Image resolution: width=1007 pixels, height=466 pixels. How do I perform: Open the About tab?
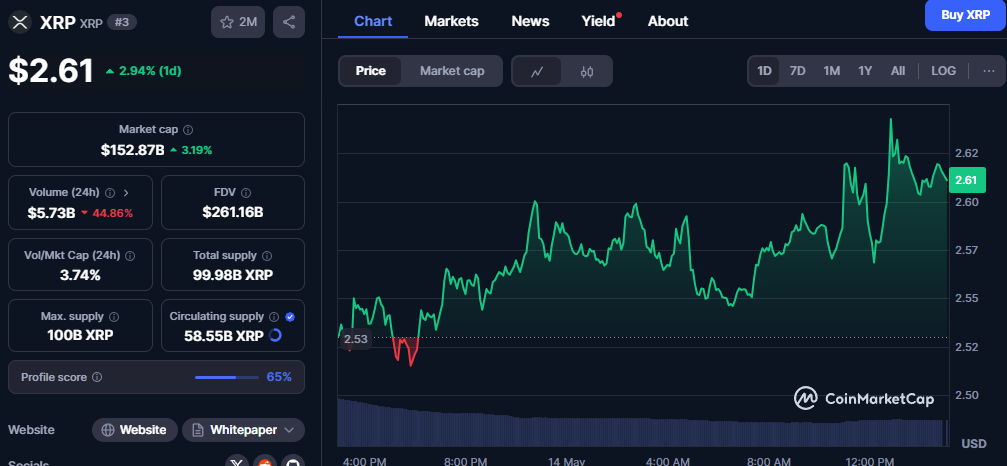click(668, 21)
